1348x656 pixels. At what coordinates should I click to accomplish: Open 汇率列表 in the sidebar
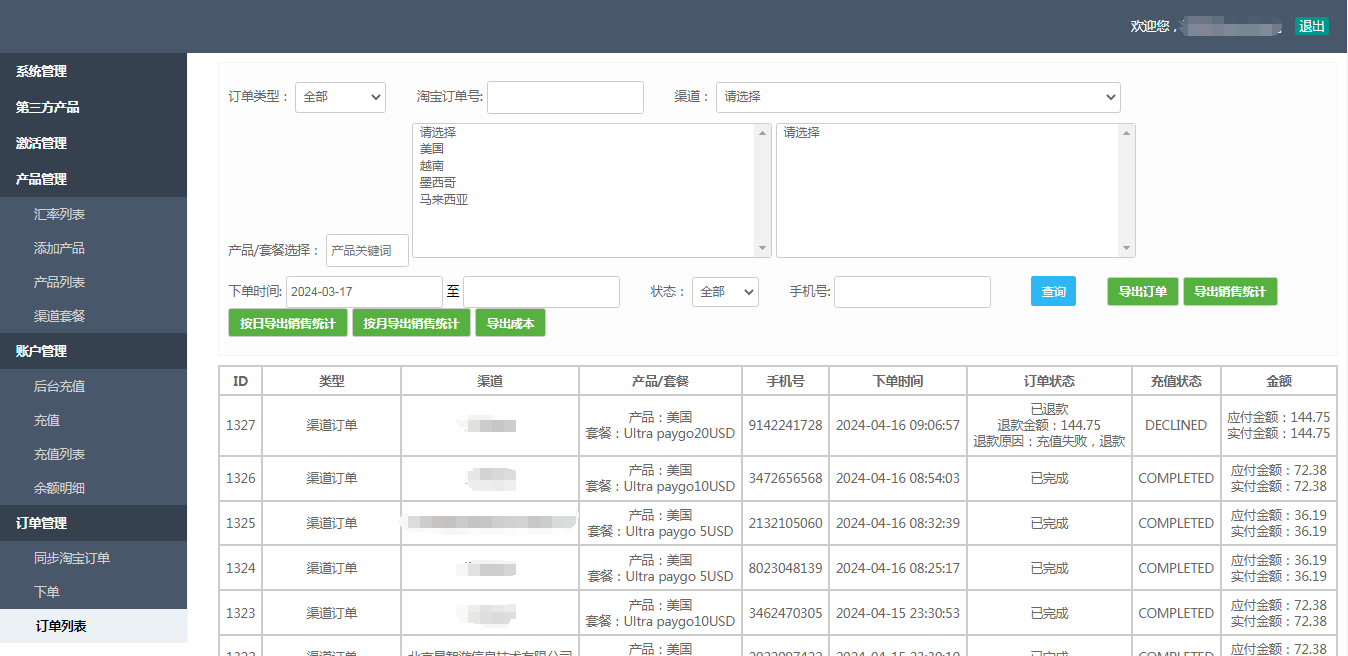59,215
